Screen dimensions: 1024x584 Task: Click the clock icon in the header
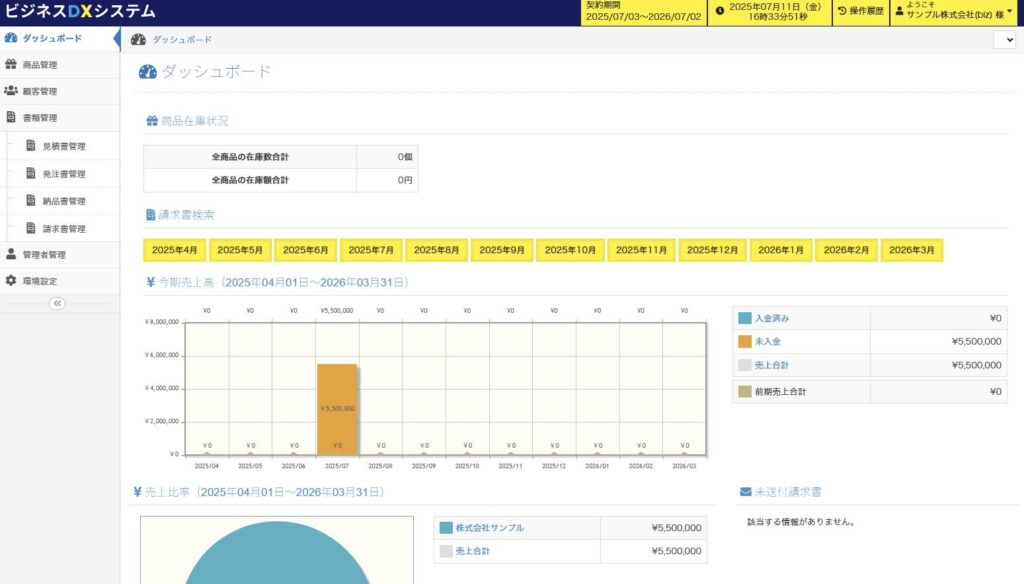[720, 11]
